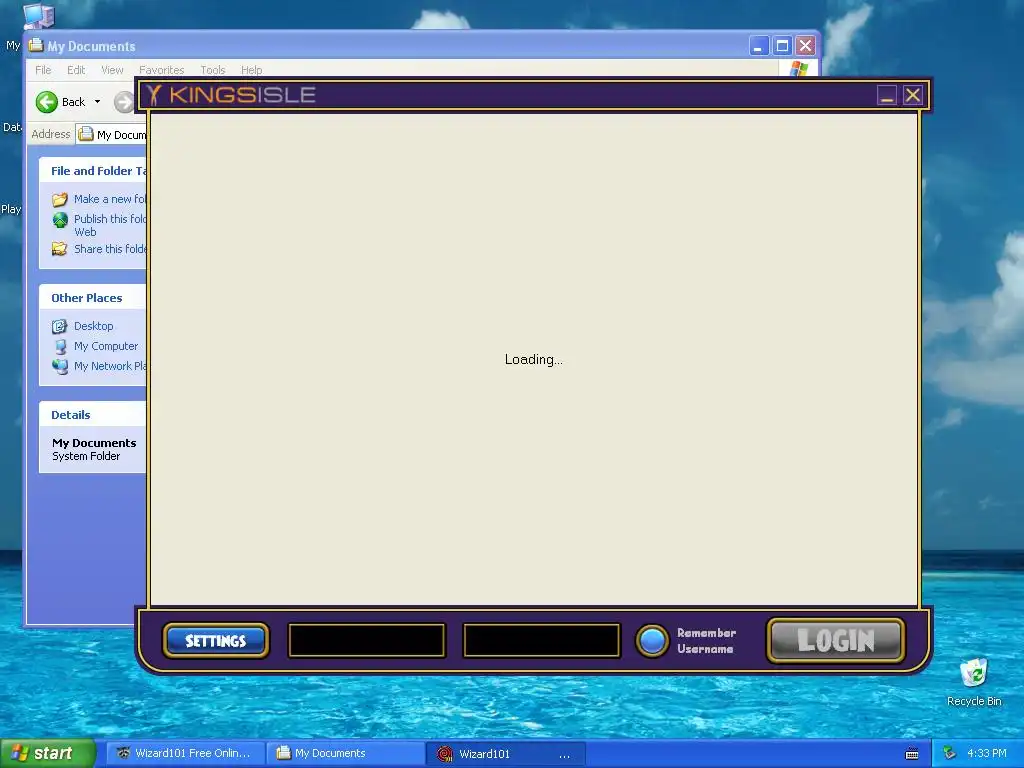This screenshot has width=1024, height=768.
Task: Switch to My Documents taskbar button
Action: (346, 754)
